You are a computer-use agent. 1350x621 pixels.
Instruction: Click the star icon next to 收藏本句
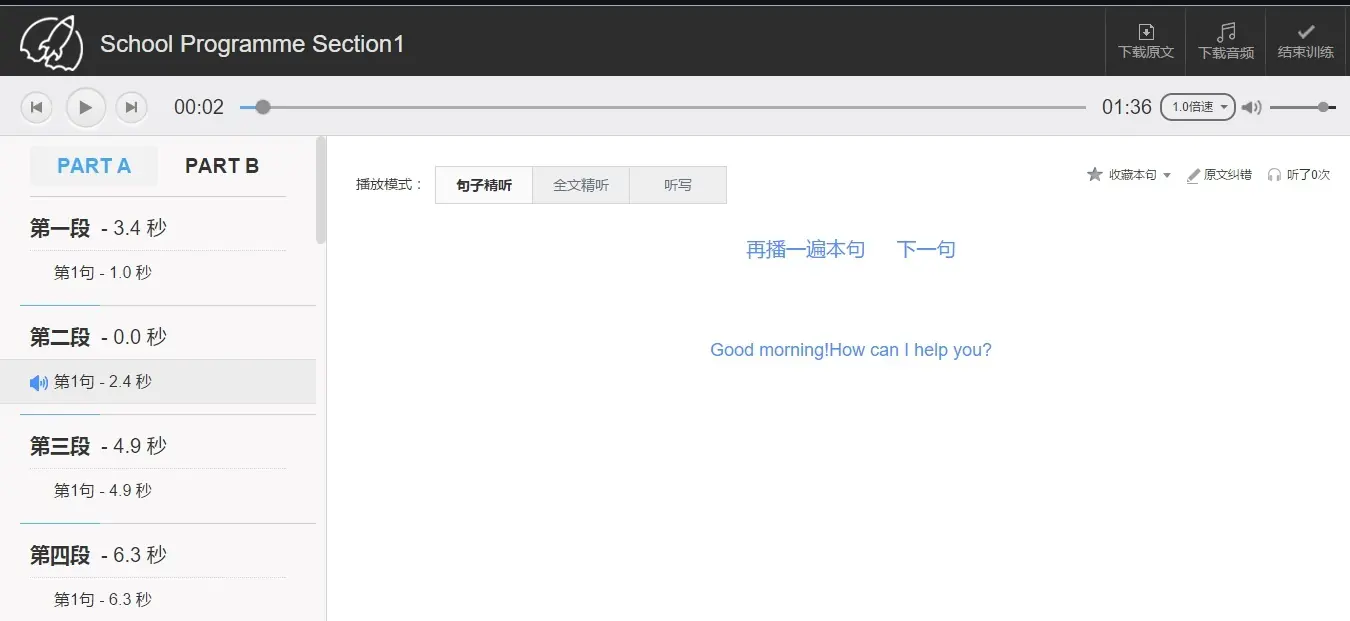tap(1095, 174)
